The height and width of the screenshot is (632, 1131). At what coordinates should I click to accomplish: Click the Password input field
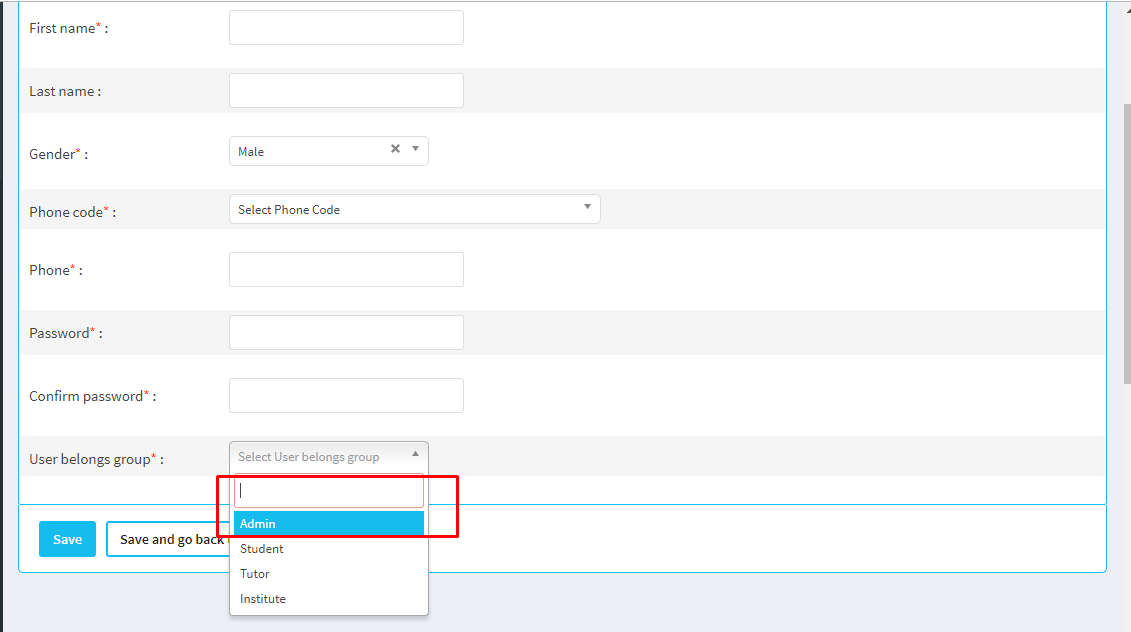pos(346,333)
